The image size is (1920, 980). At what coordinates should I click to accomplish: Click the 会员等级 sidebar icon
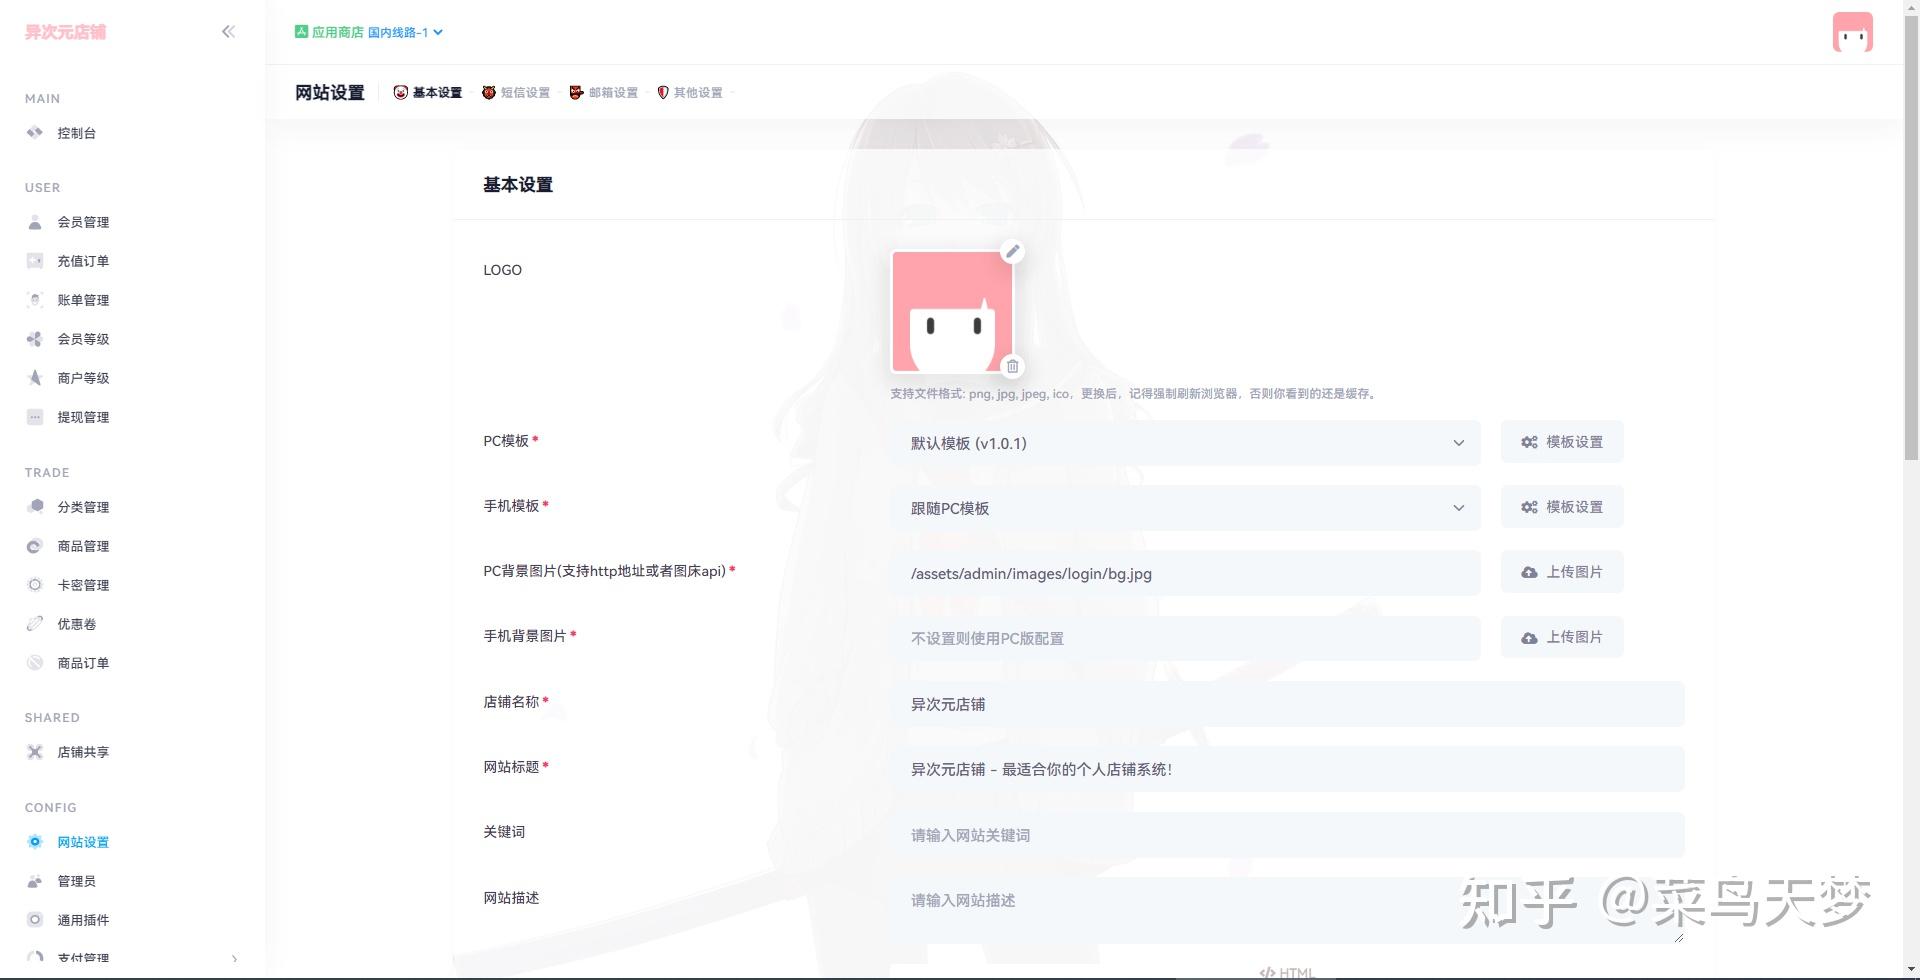[x=35, y=339]
